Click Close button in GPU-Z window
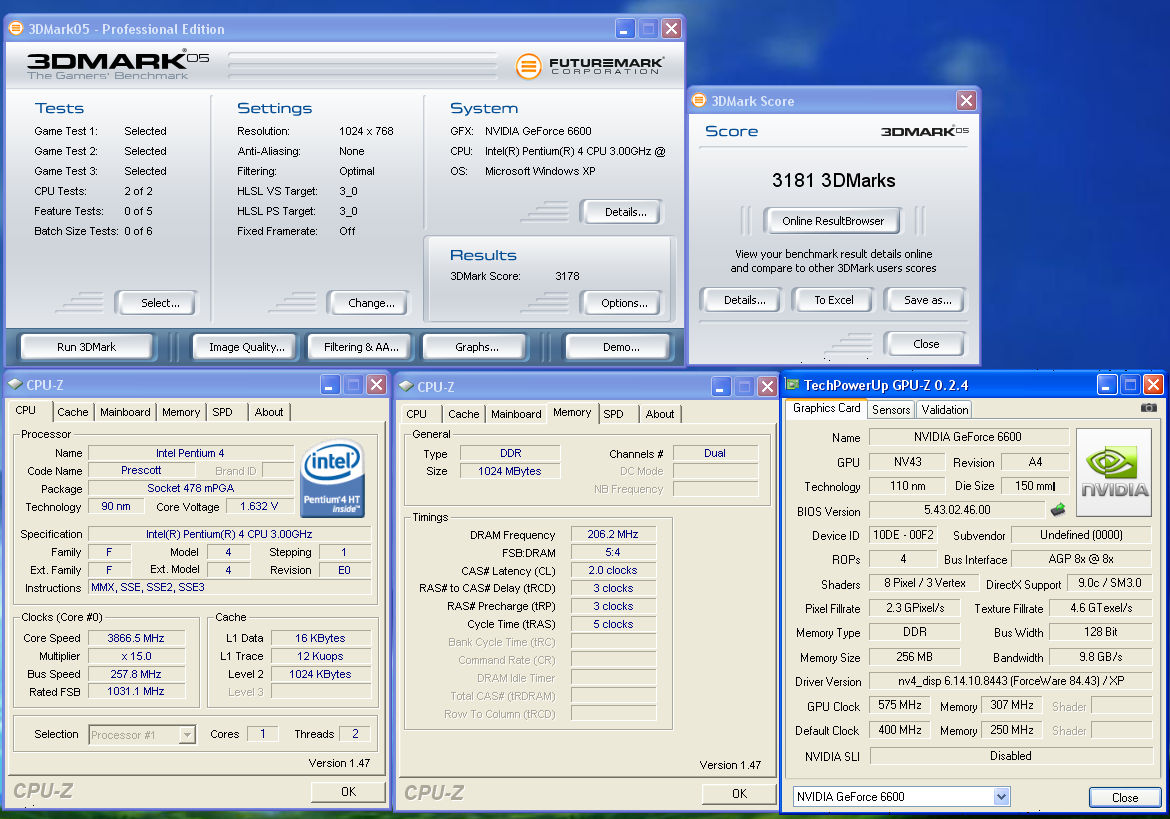The image size is (1170, 819). coord(1124,797)
